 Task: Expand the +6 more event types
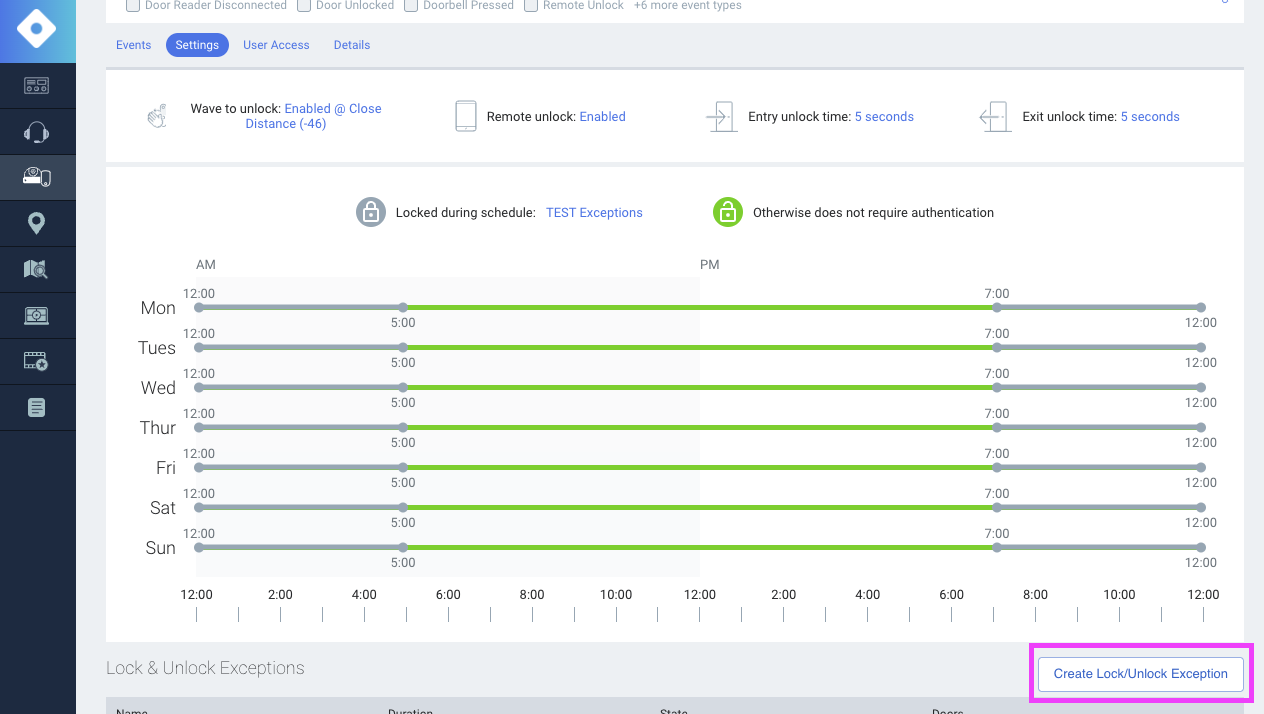coord(687,6)
